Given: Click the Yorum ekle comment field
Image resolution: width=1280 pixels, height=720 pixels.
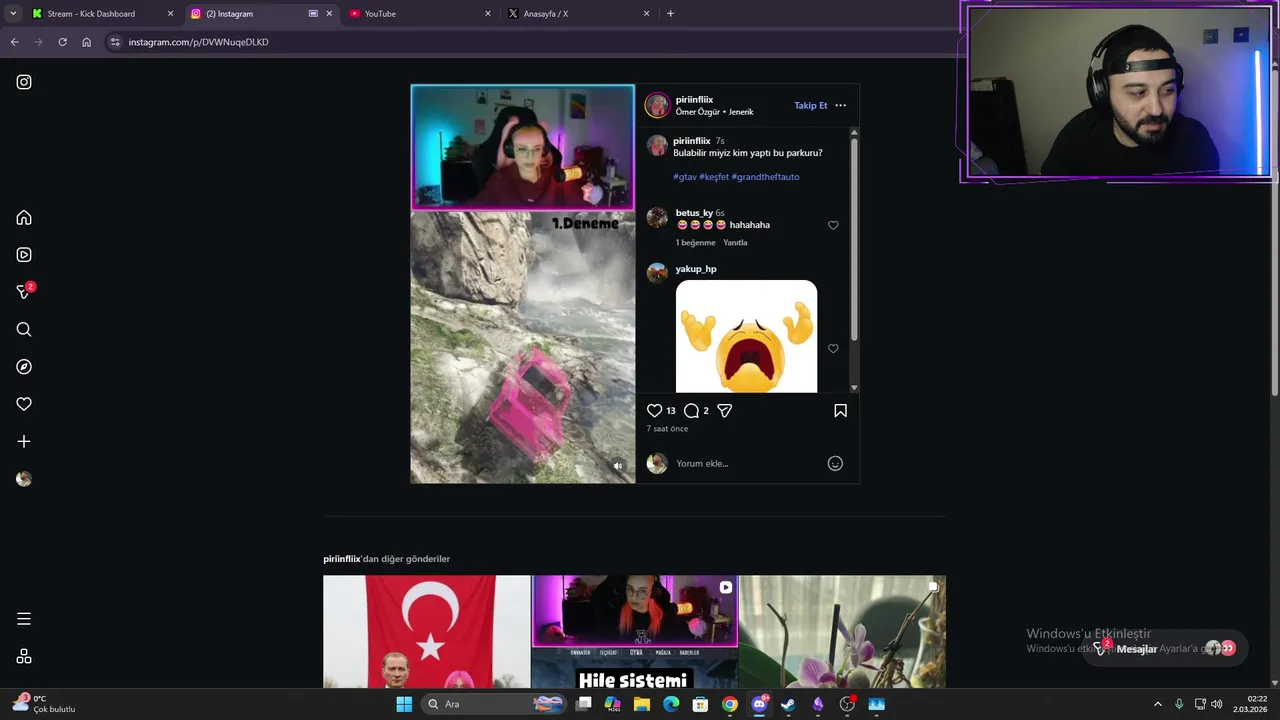Looking at the screenshot, I should (x=745, y=463).
